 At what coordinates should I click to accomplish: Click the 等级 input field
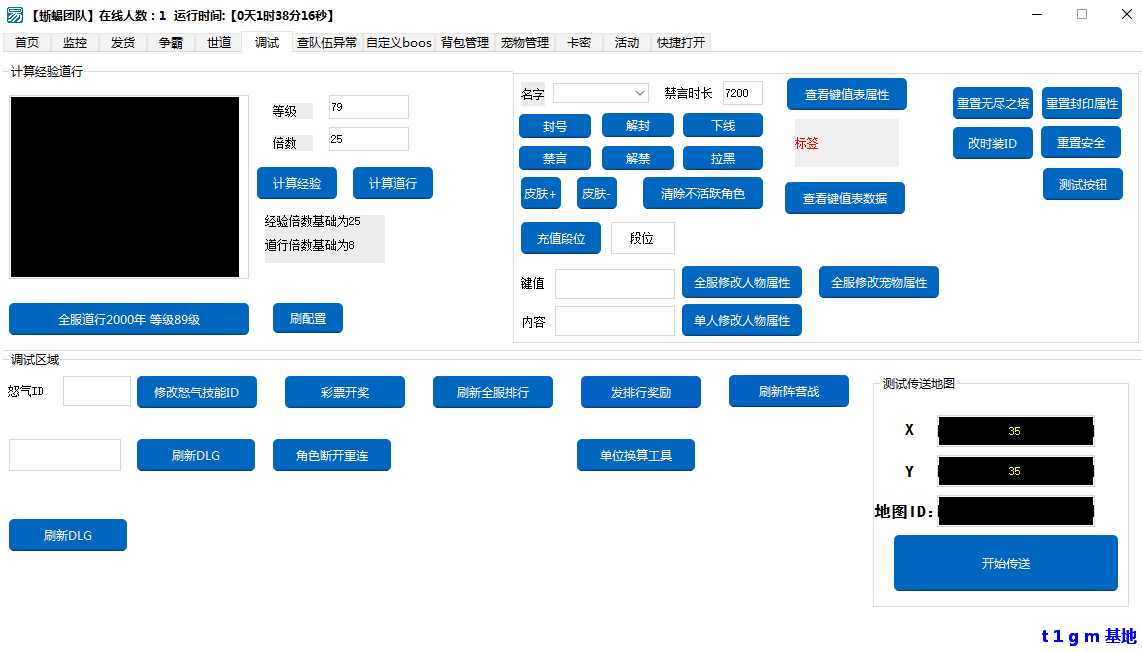[x=368, y=107]
